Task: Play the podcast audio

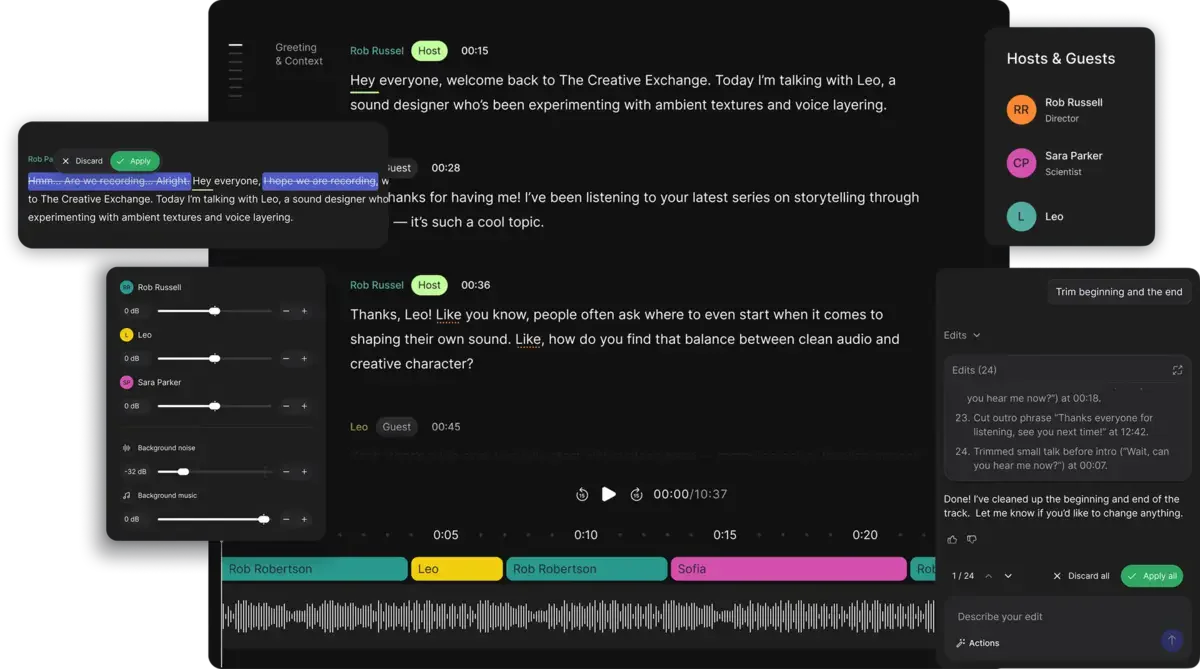Action: (x=609, y=494)
